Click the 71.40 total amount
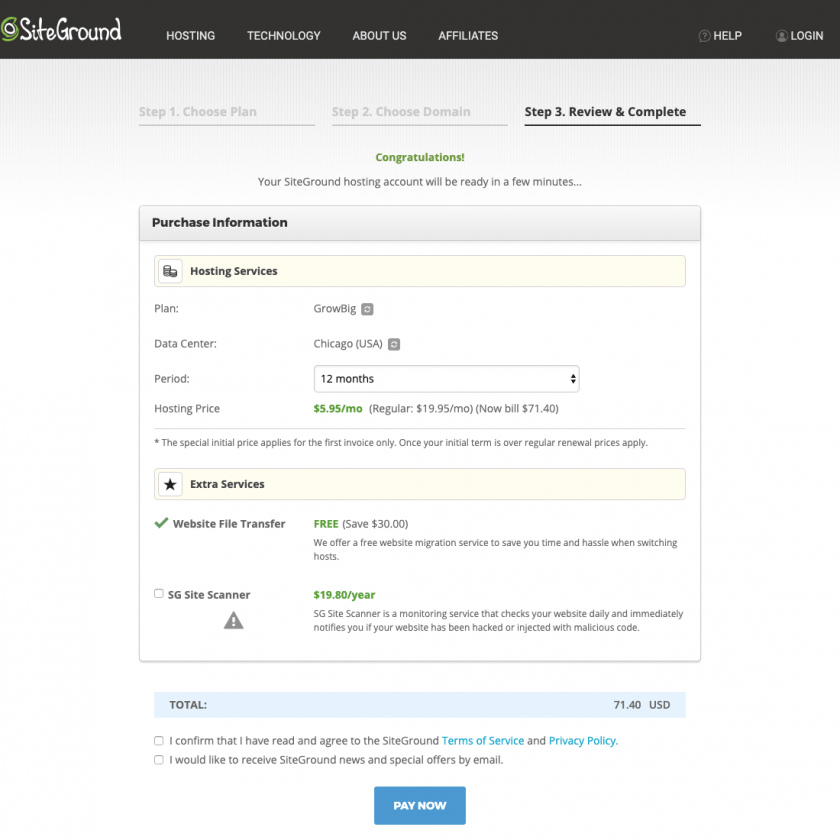Image resolution: width=840 pixels, height=840 pixels. click(x=627, y=705)
